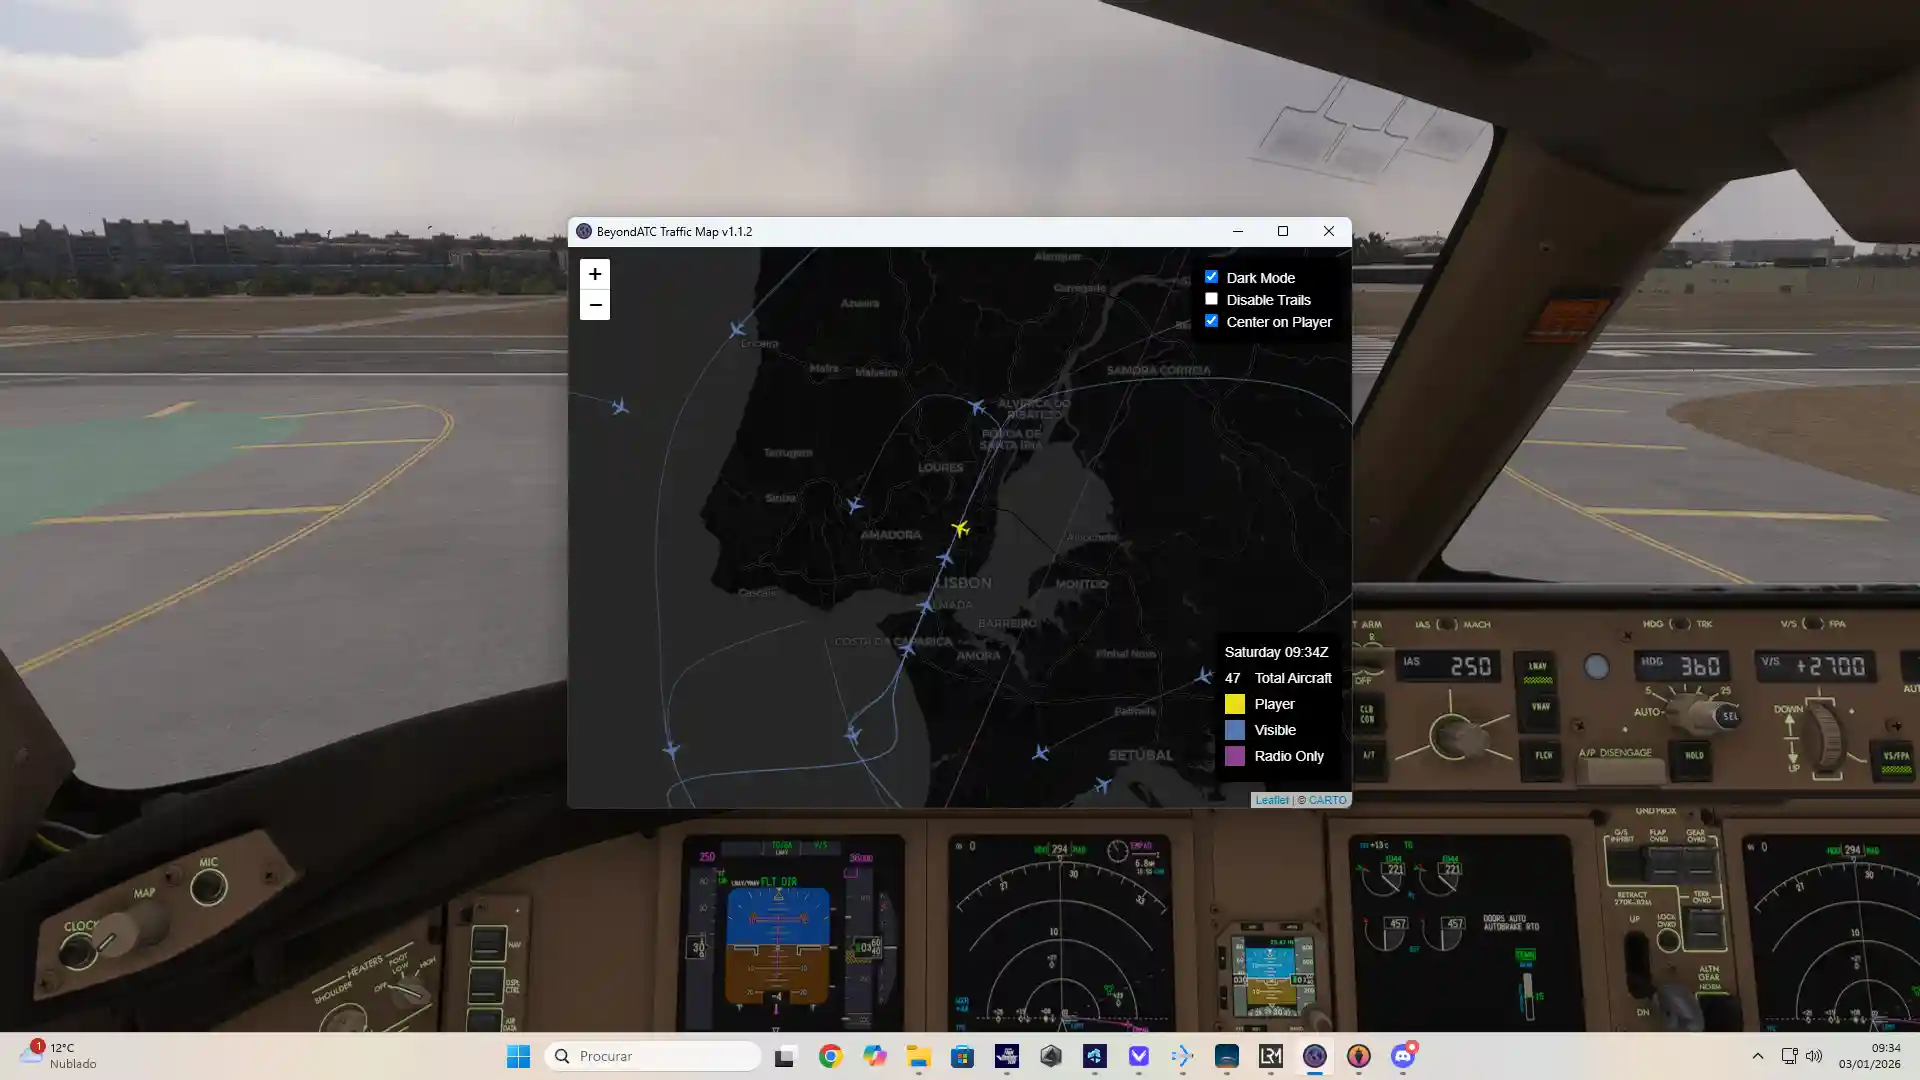
Task: Open the purple checkmark taskbar app
Action: click(x=1139, y=1056)
